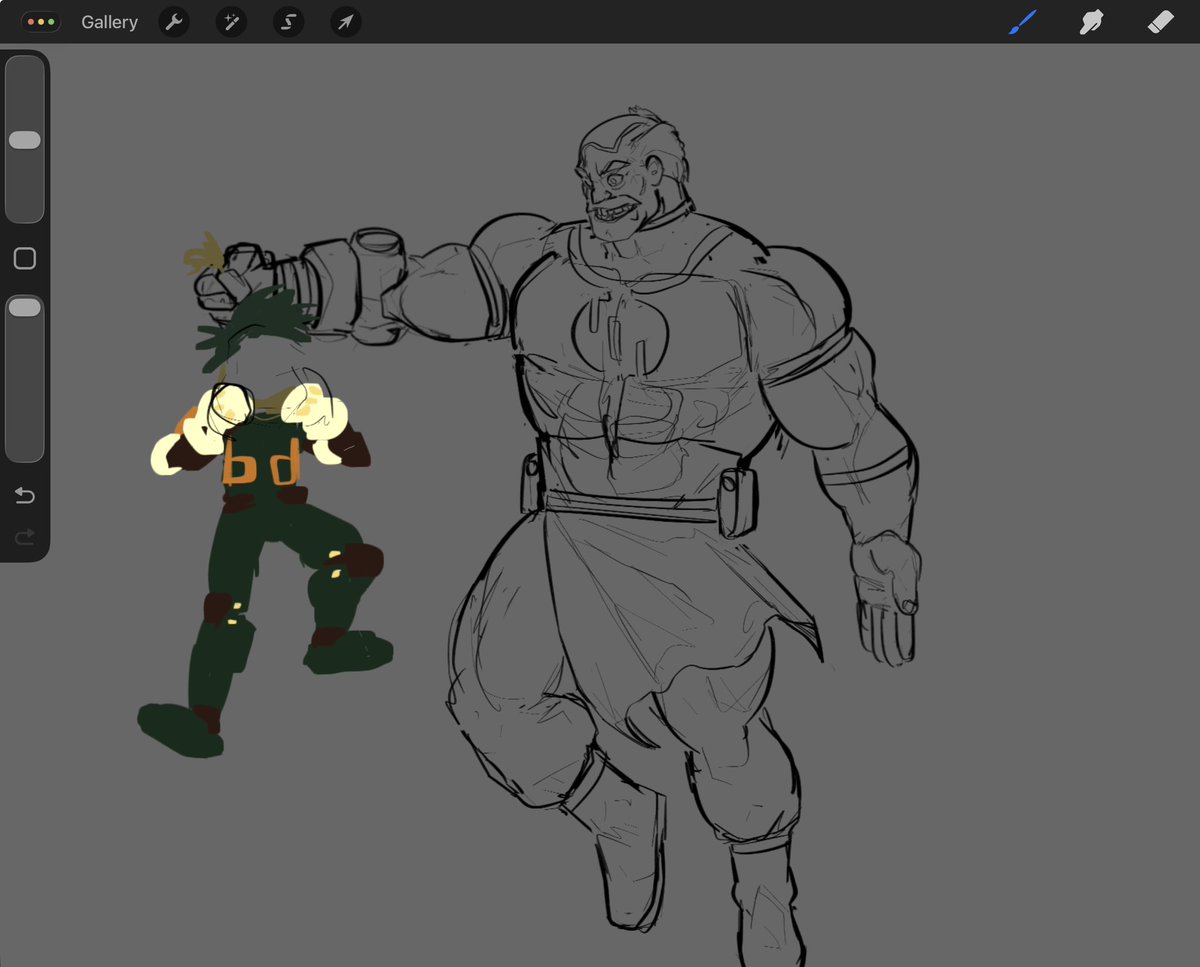Image resolution: width=1200 pixels, height=967 pixels.
Task: Open the Actions menu with the wrench icon
Action: tap(173, 21)
